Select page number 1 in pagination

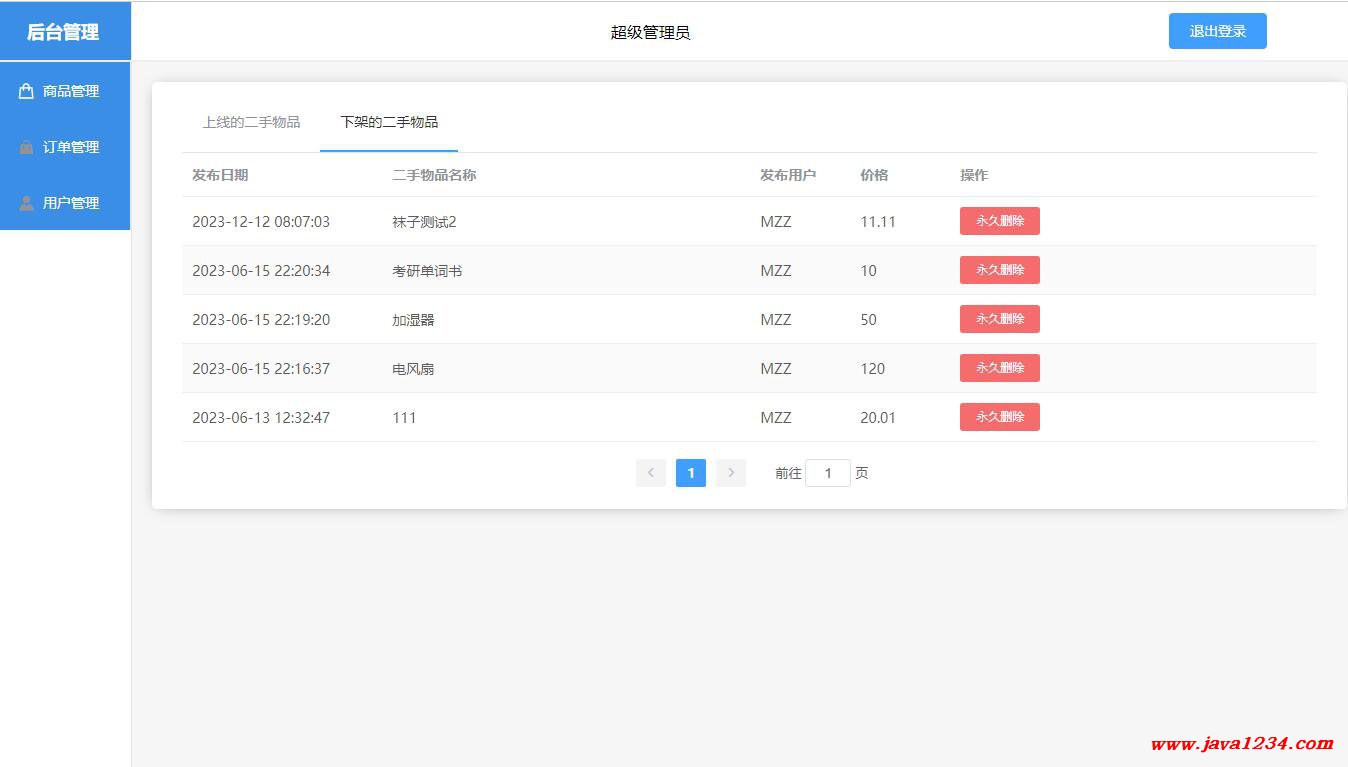pos(691,473)
